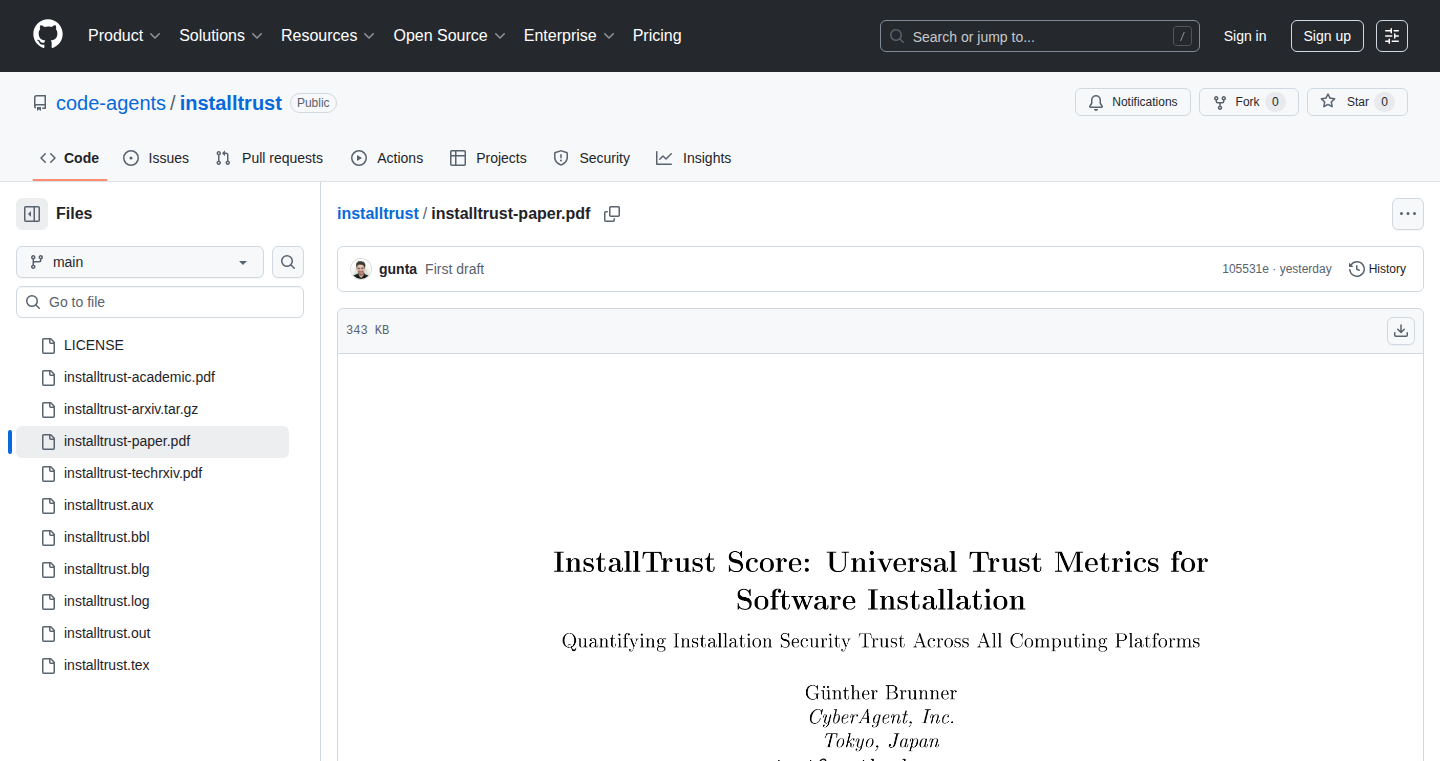Click the Sign up button
The height and width of the screenshot is (761, 1440).
pyautogui.click(x=1327, y=36)
